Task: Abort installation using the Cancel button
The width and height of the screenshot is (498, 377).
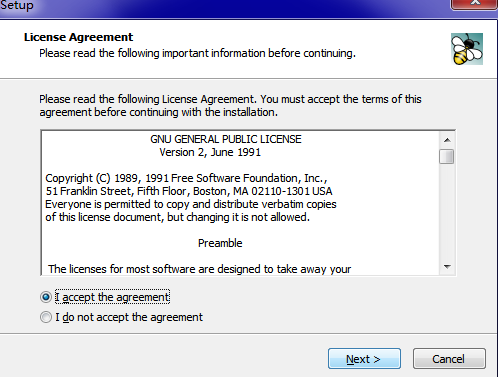Action: (x=449, y=359)
